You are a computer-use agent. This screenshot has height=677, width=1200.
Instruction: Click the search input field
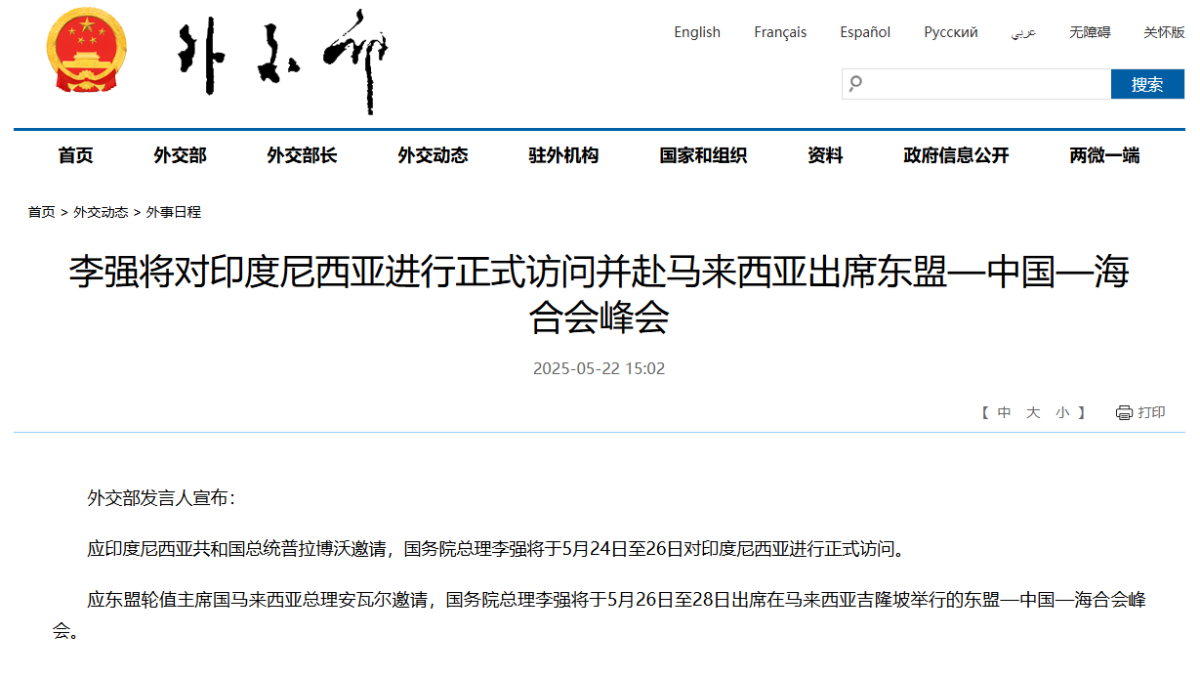[976, 84]
